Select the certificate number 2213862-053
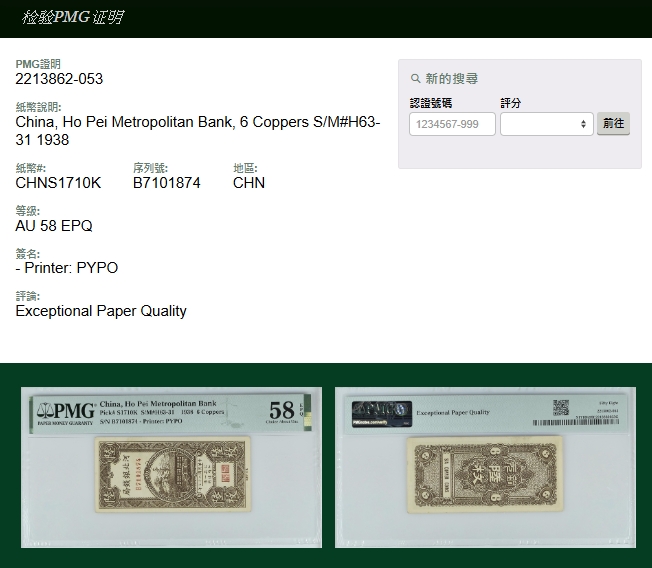Viewport: 652px width, 568px height. click(x=59, y=79)
